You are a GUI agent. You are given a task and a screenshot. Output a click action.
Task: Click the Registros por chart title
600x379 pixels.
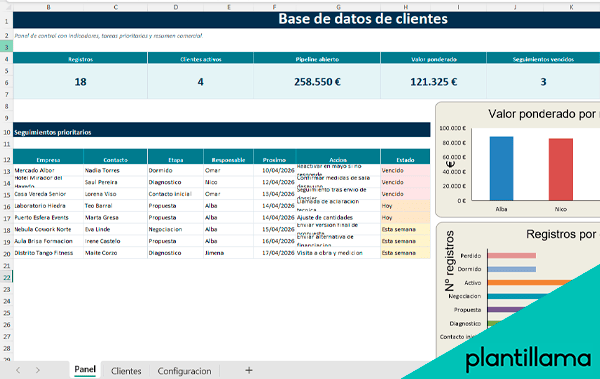click(562, 234)
